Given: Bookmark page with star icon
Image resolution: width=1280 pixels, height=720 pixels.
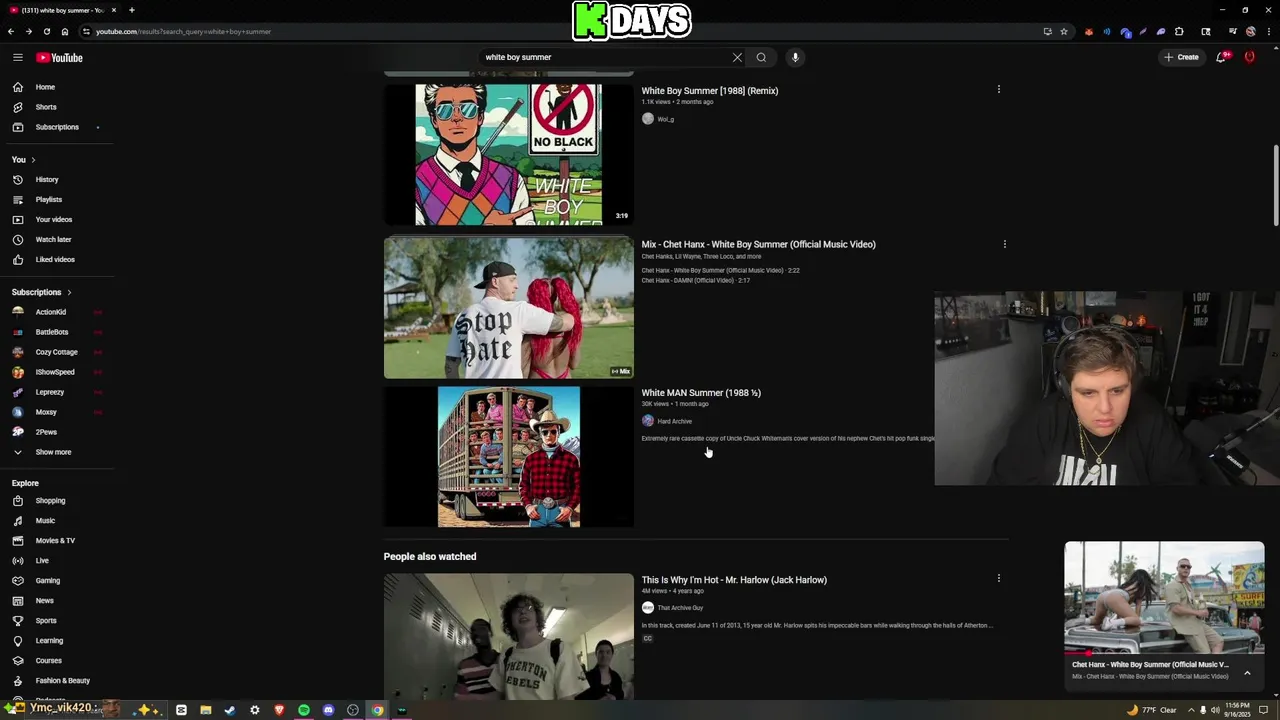Looking at the screenshot, I should coord(1064,31).
